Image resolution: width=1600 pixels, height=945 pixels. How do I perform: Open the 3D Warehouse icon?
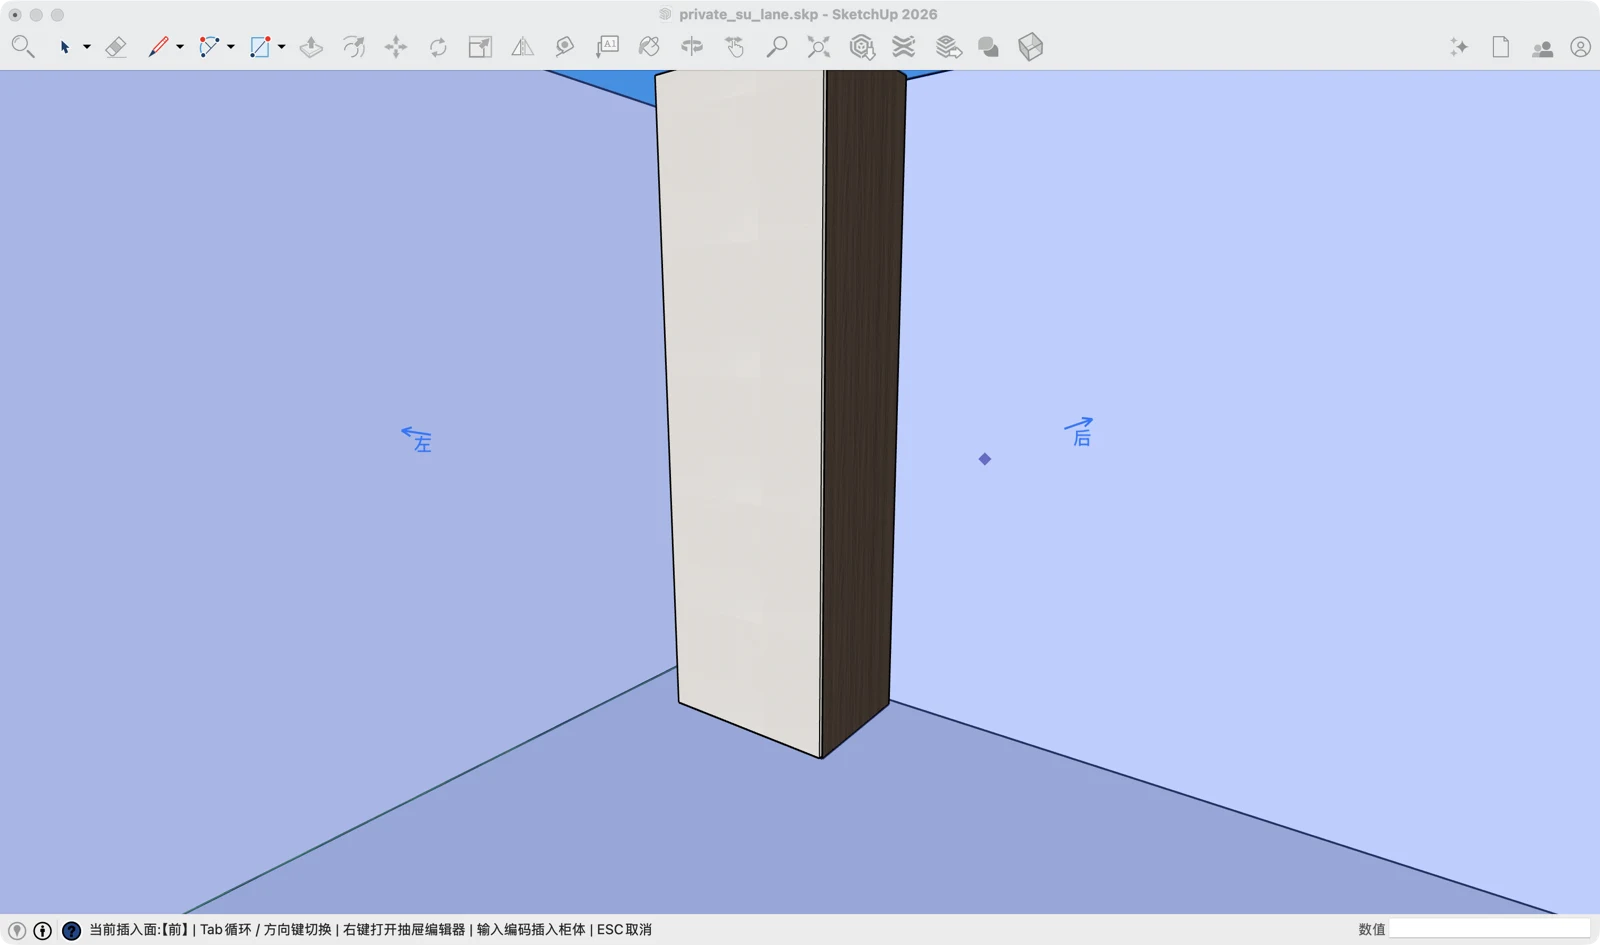coord(862,47)
